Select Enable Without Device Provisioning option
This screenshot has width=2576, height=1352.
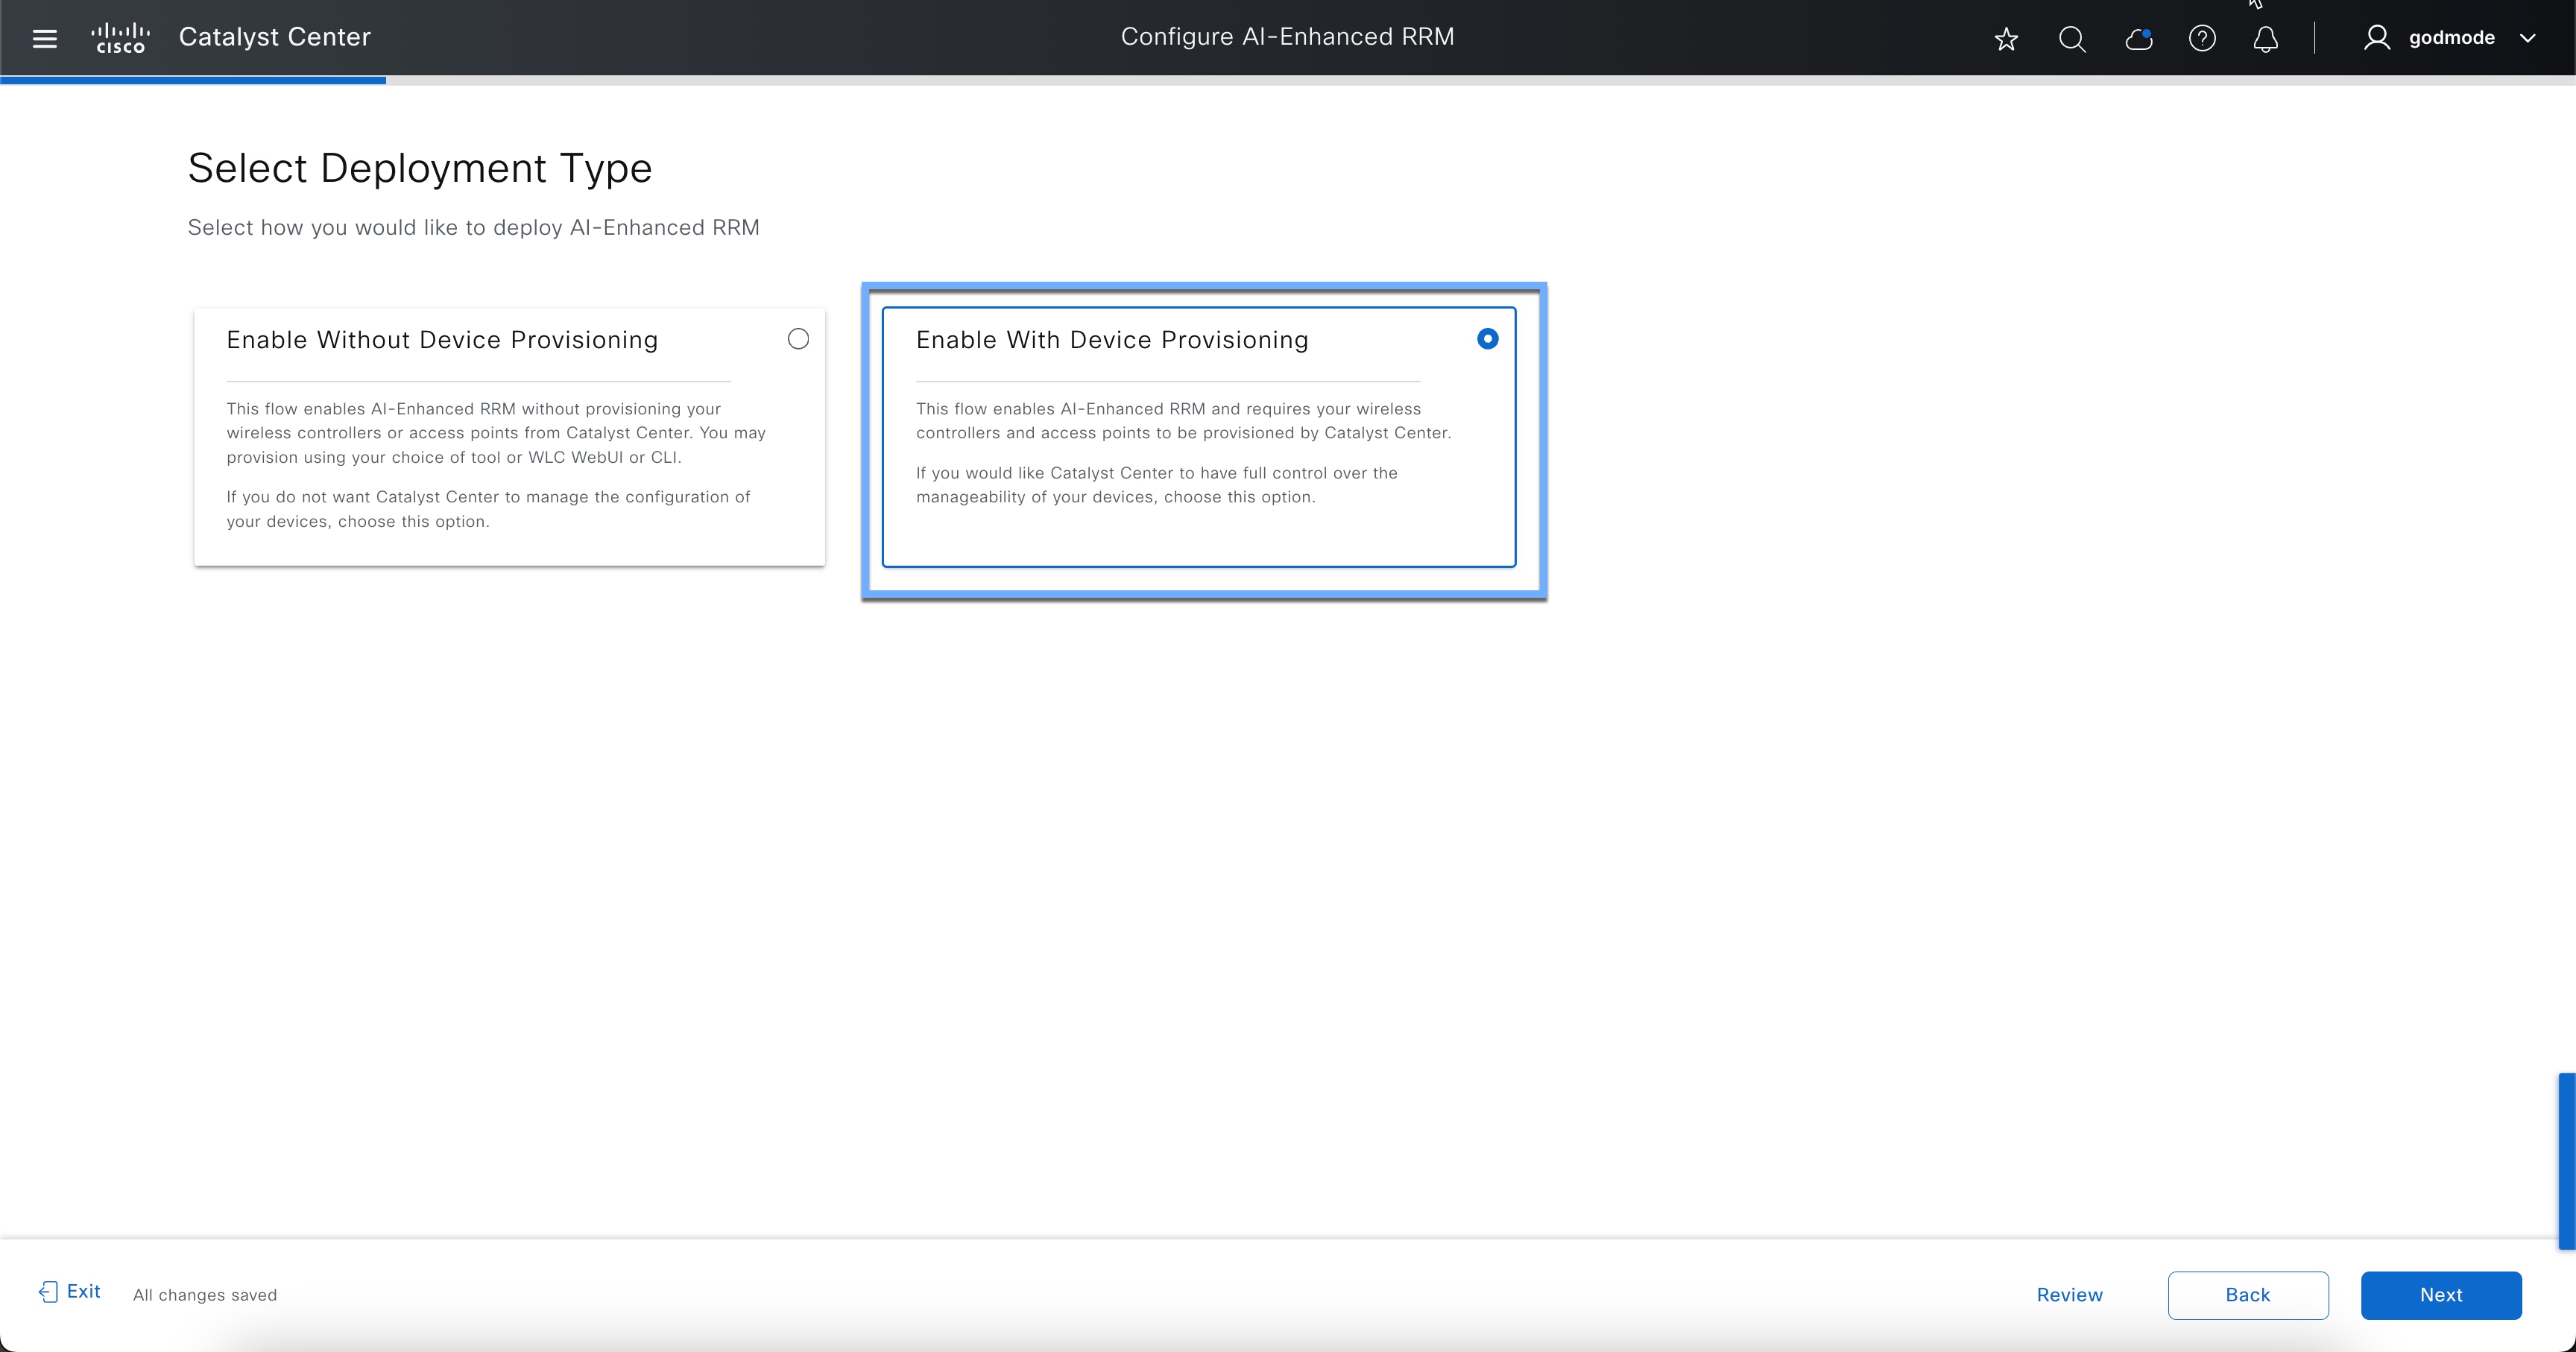click(797, 339)
